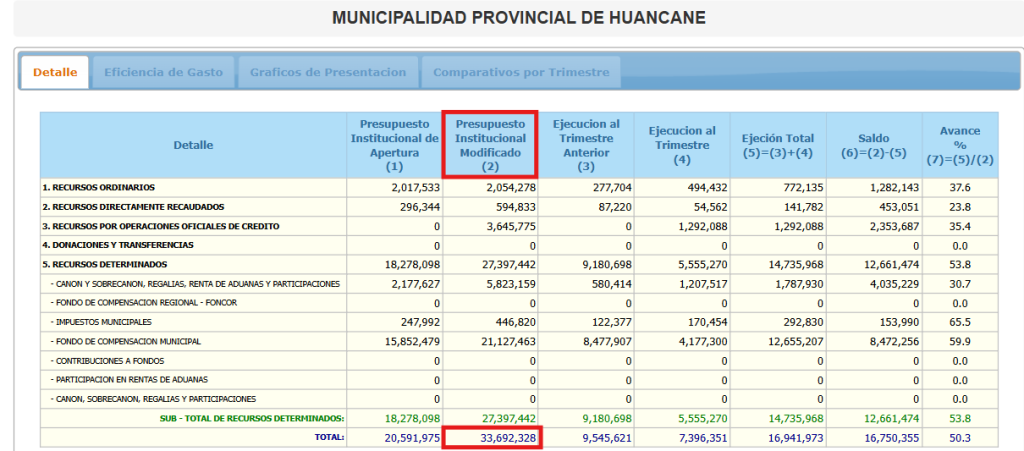Click CANON, SOBRECANON, REGALIAS Y PARTICIPACIONES label

[x=153, y=399]
